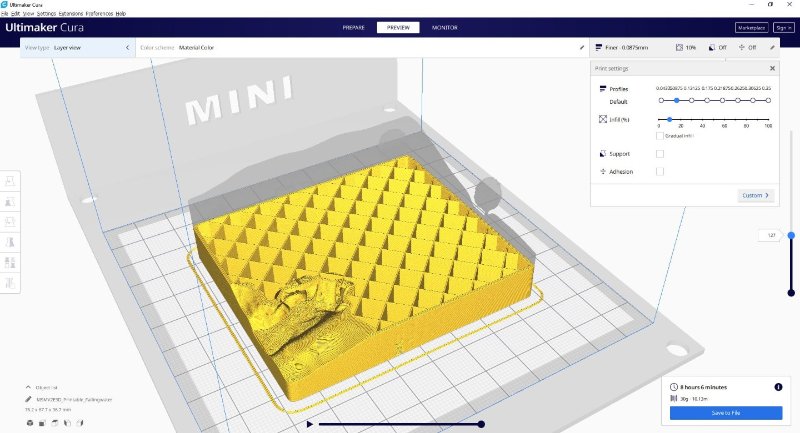800x433 pixels.
Task: Switch to 3D perspective camera view
Action: point(30,423)
